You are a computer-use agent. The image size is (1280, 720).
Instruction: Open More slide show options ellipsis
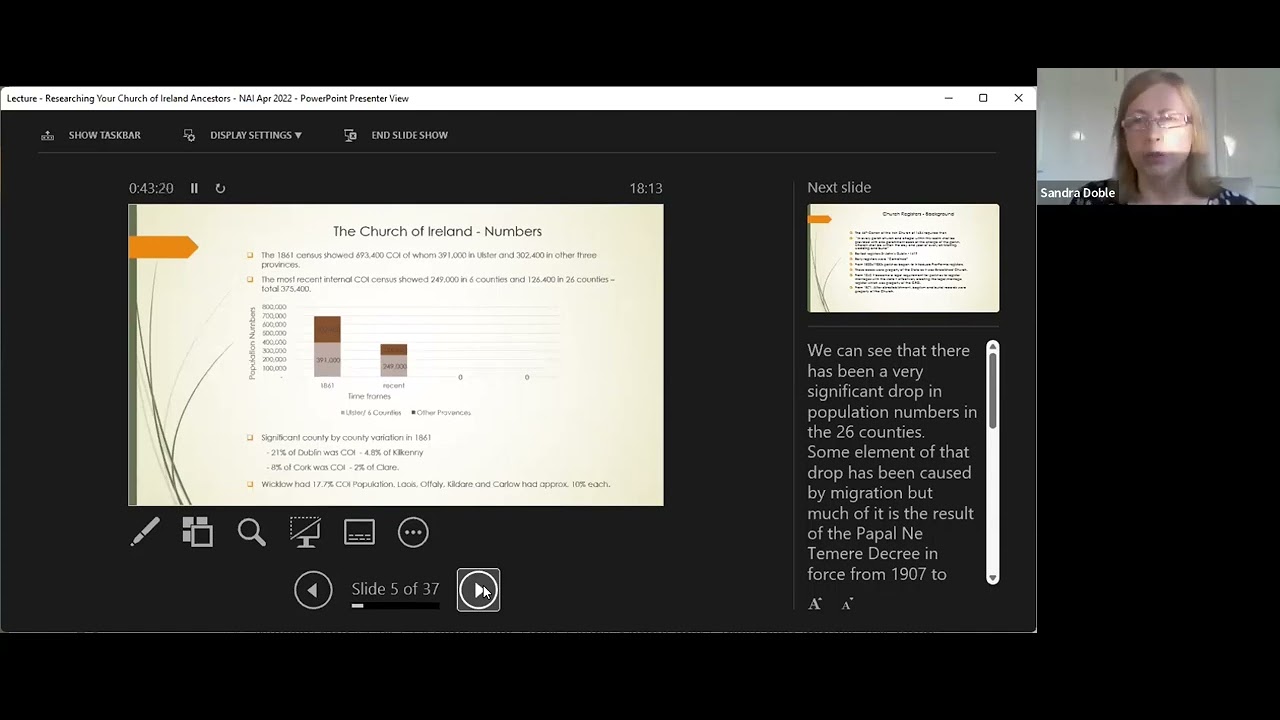tap(413, 532)
